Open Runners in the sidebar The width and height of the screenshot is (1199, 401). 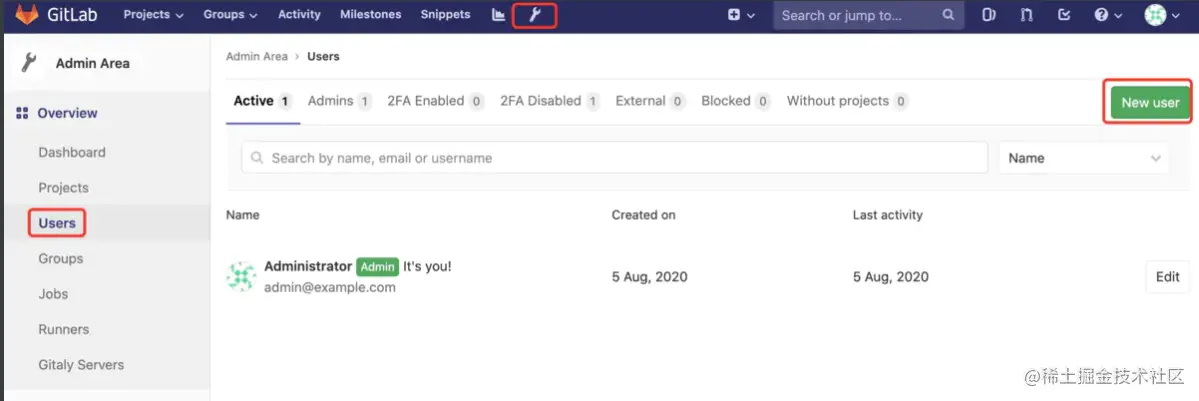click(63, 330)
